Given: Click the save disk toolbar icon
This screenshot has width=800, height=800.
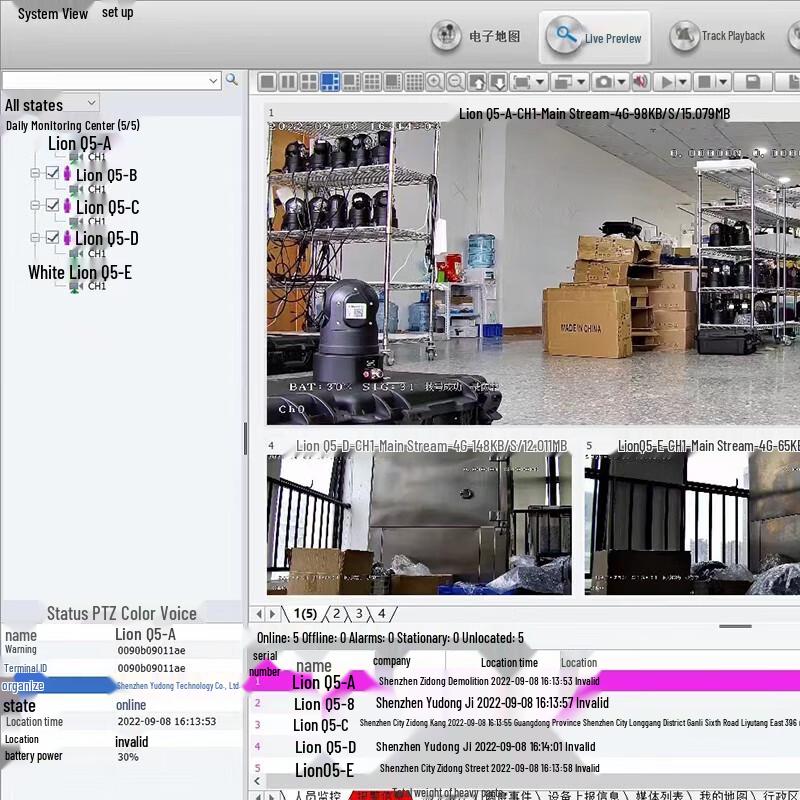Looking at the screenshot, I should [753, 82].
